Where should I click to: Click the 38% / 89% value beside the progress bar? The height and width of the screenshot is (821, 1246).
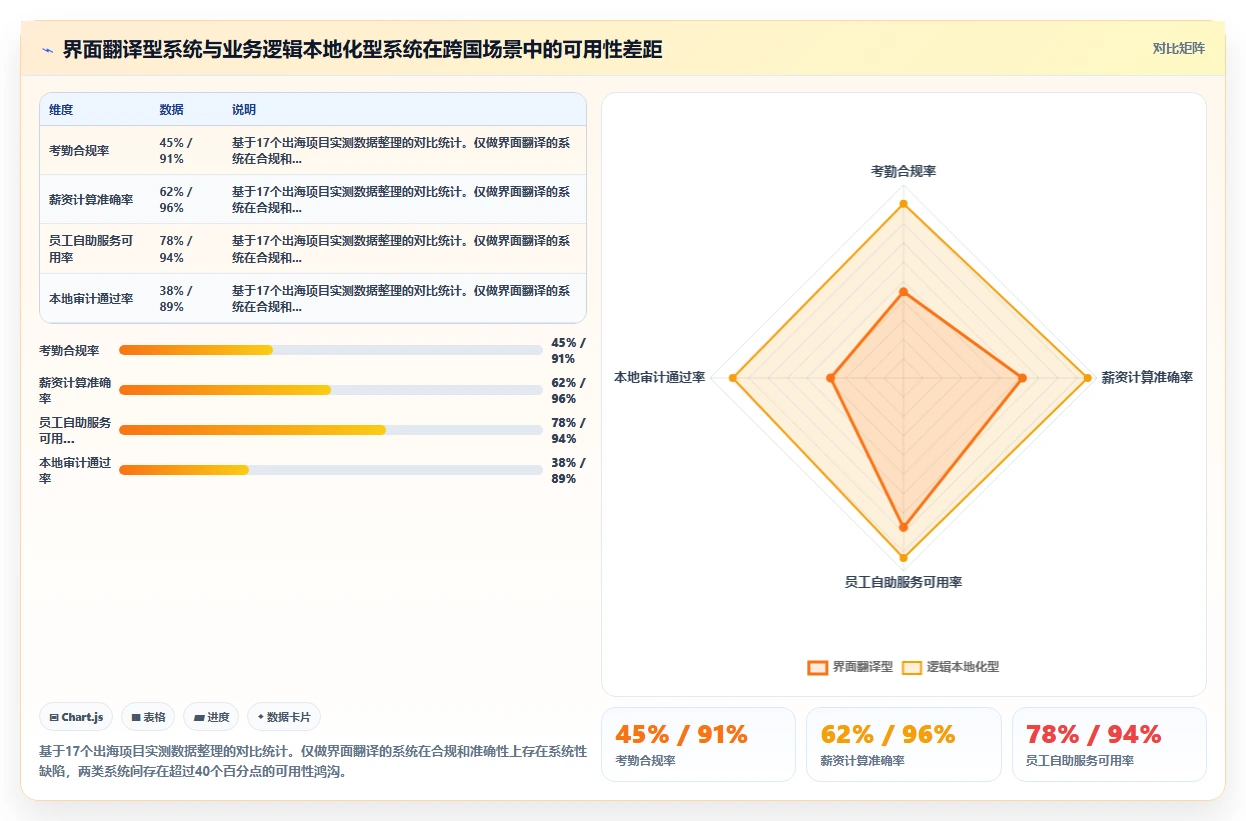tap(568, 470)
